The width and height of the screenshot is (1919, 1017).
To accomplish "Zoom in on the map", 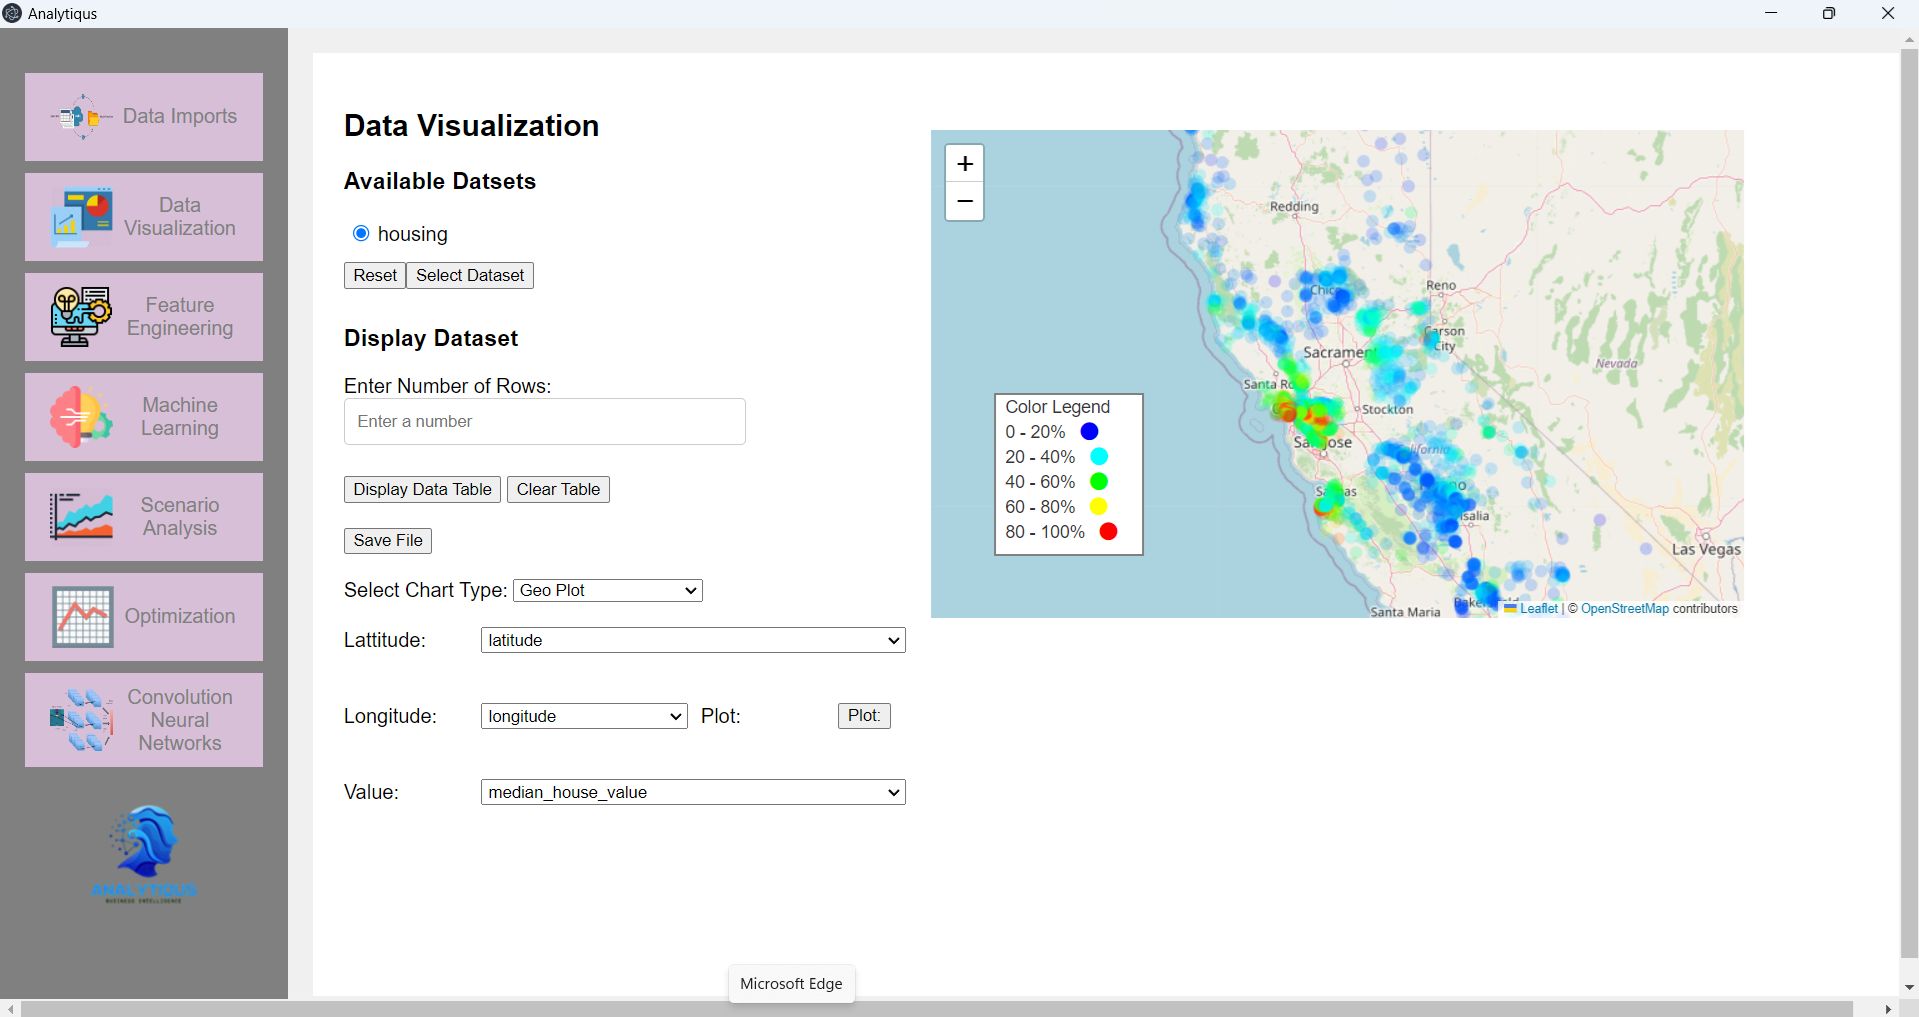I will [964, 164].
